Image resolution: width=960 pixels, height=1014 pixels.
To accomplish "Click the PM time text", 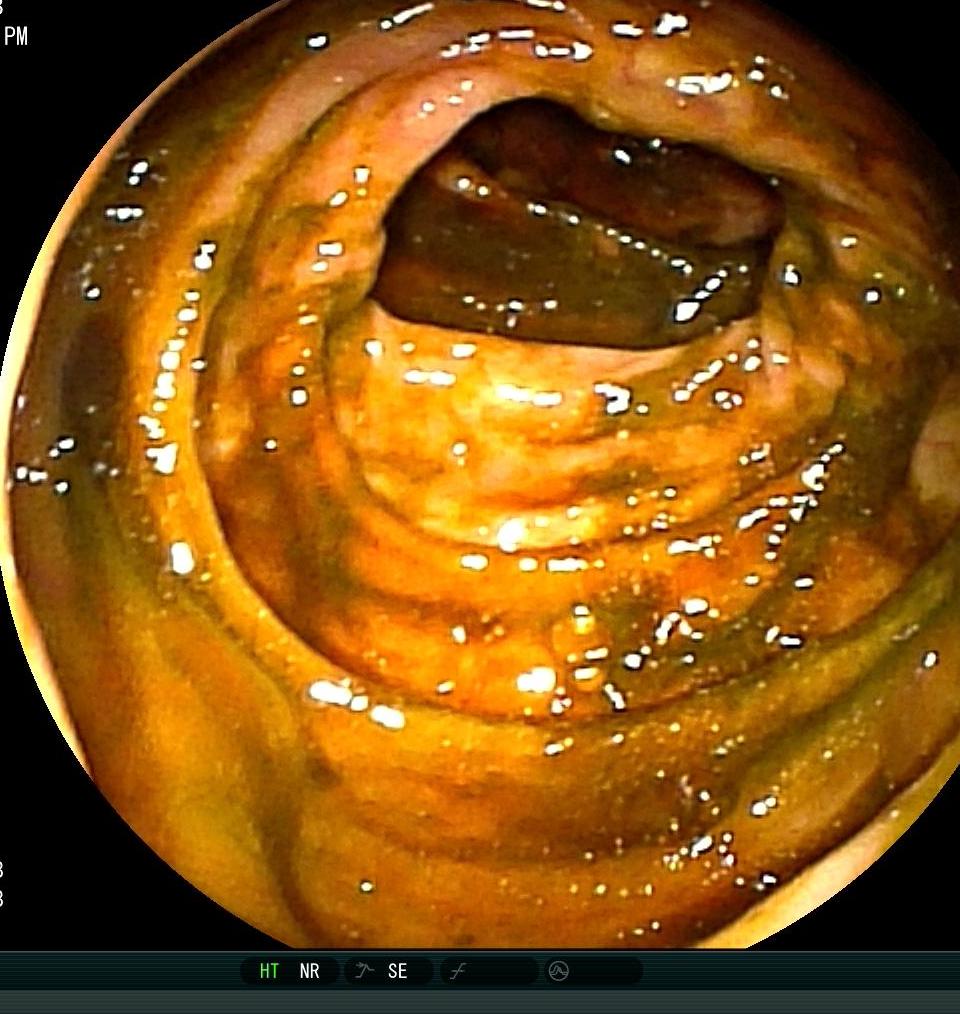I will [x=16, y=36].
